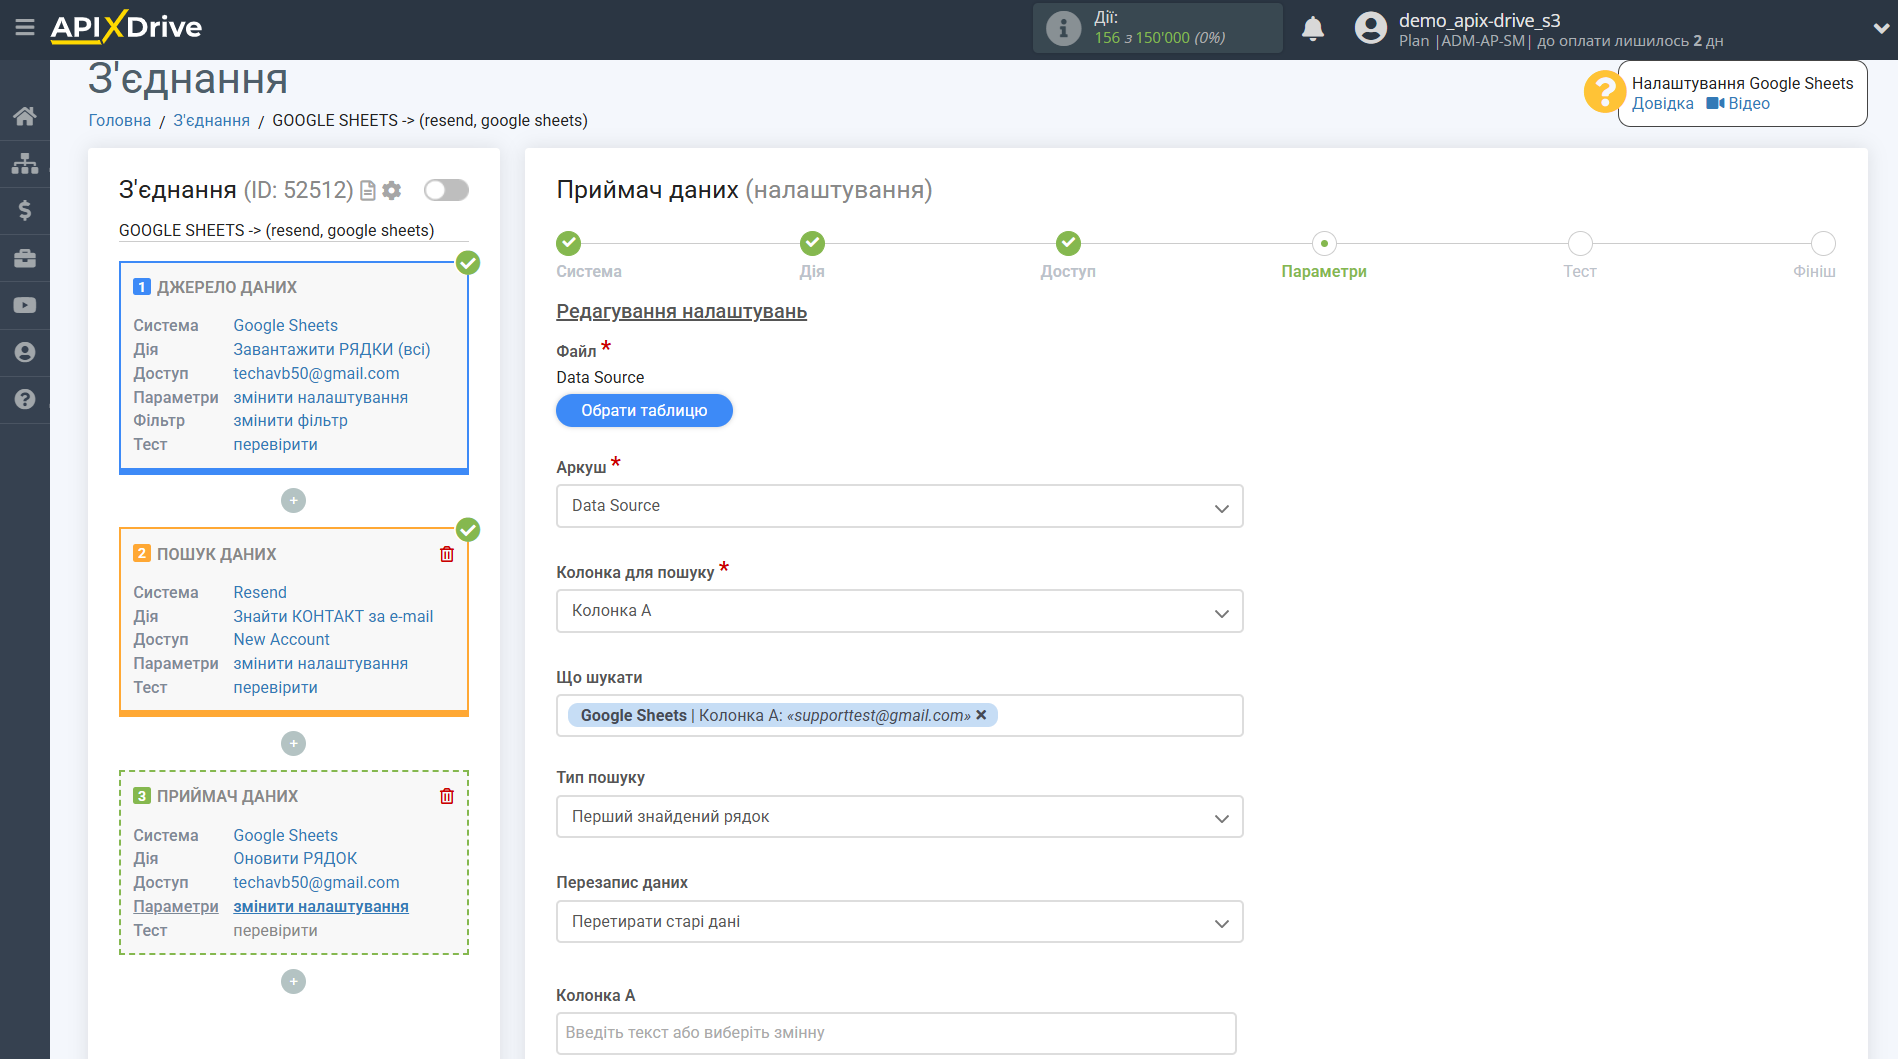Click the Колонка A text input field

point(896,1033)
